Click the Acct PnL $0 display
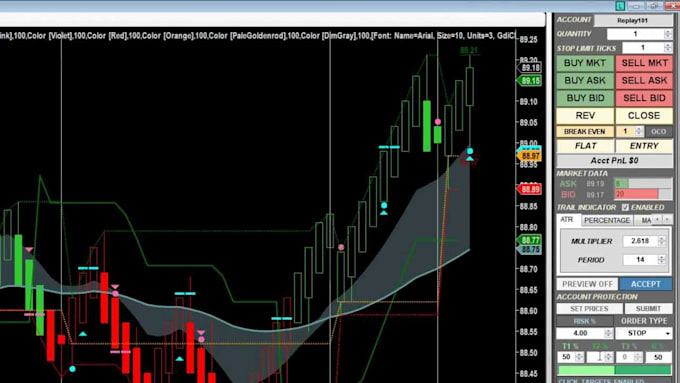 pyautogui.click(x=615, y=160)
